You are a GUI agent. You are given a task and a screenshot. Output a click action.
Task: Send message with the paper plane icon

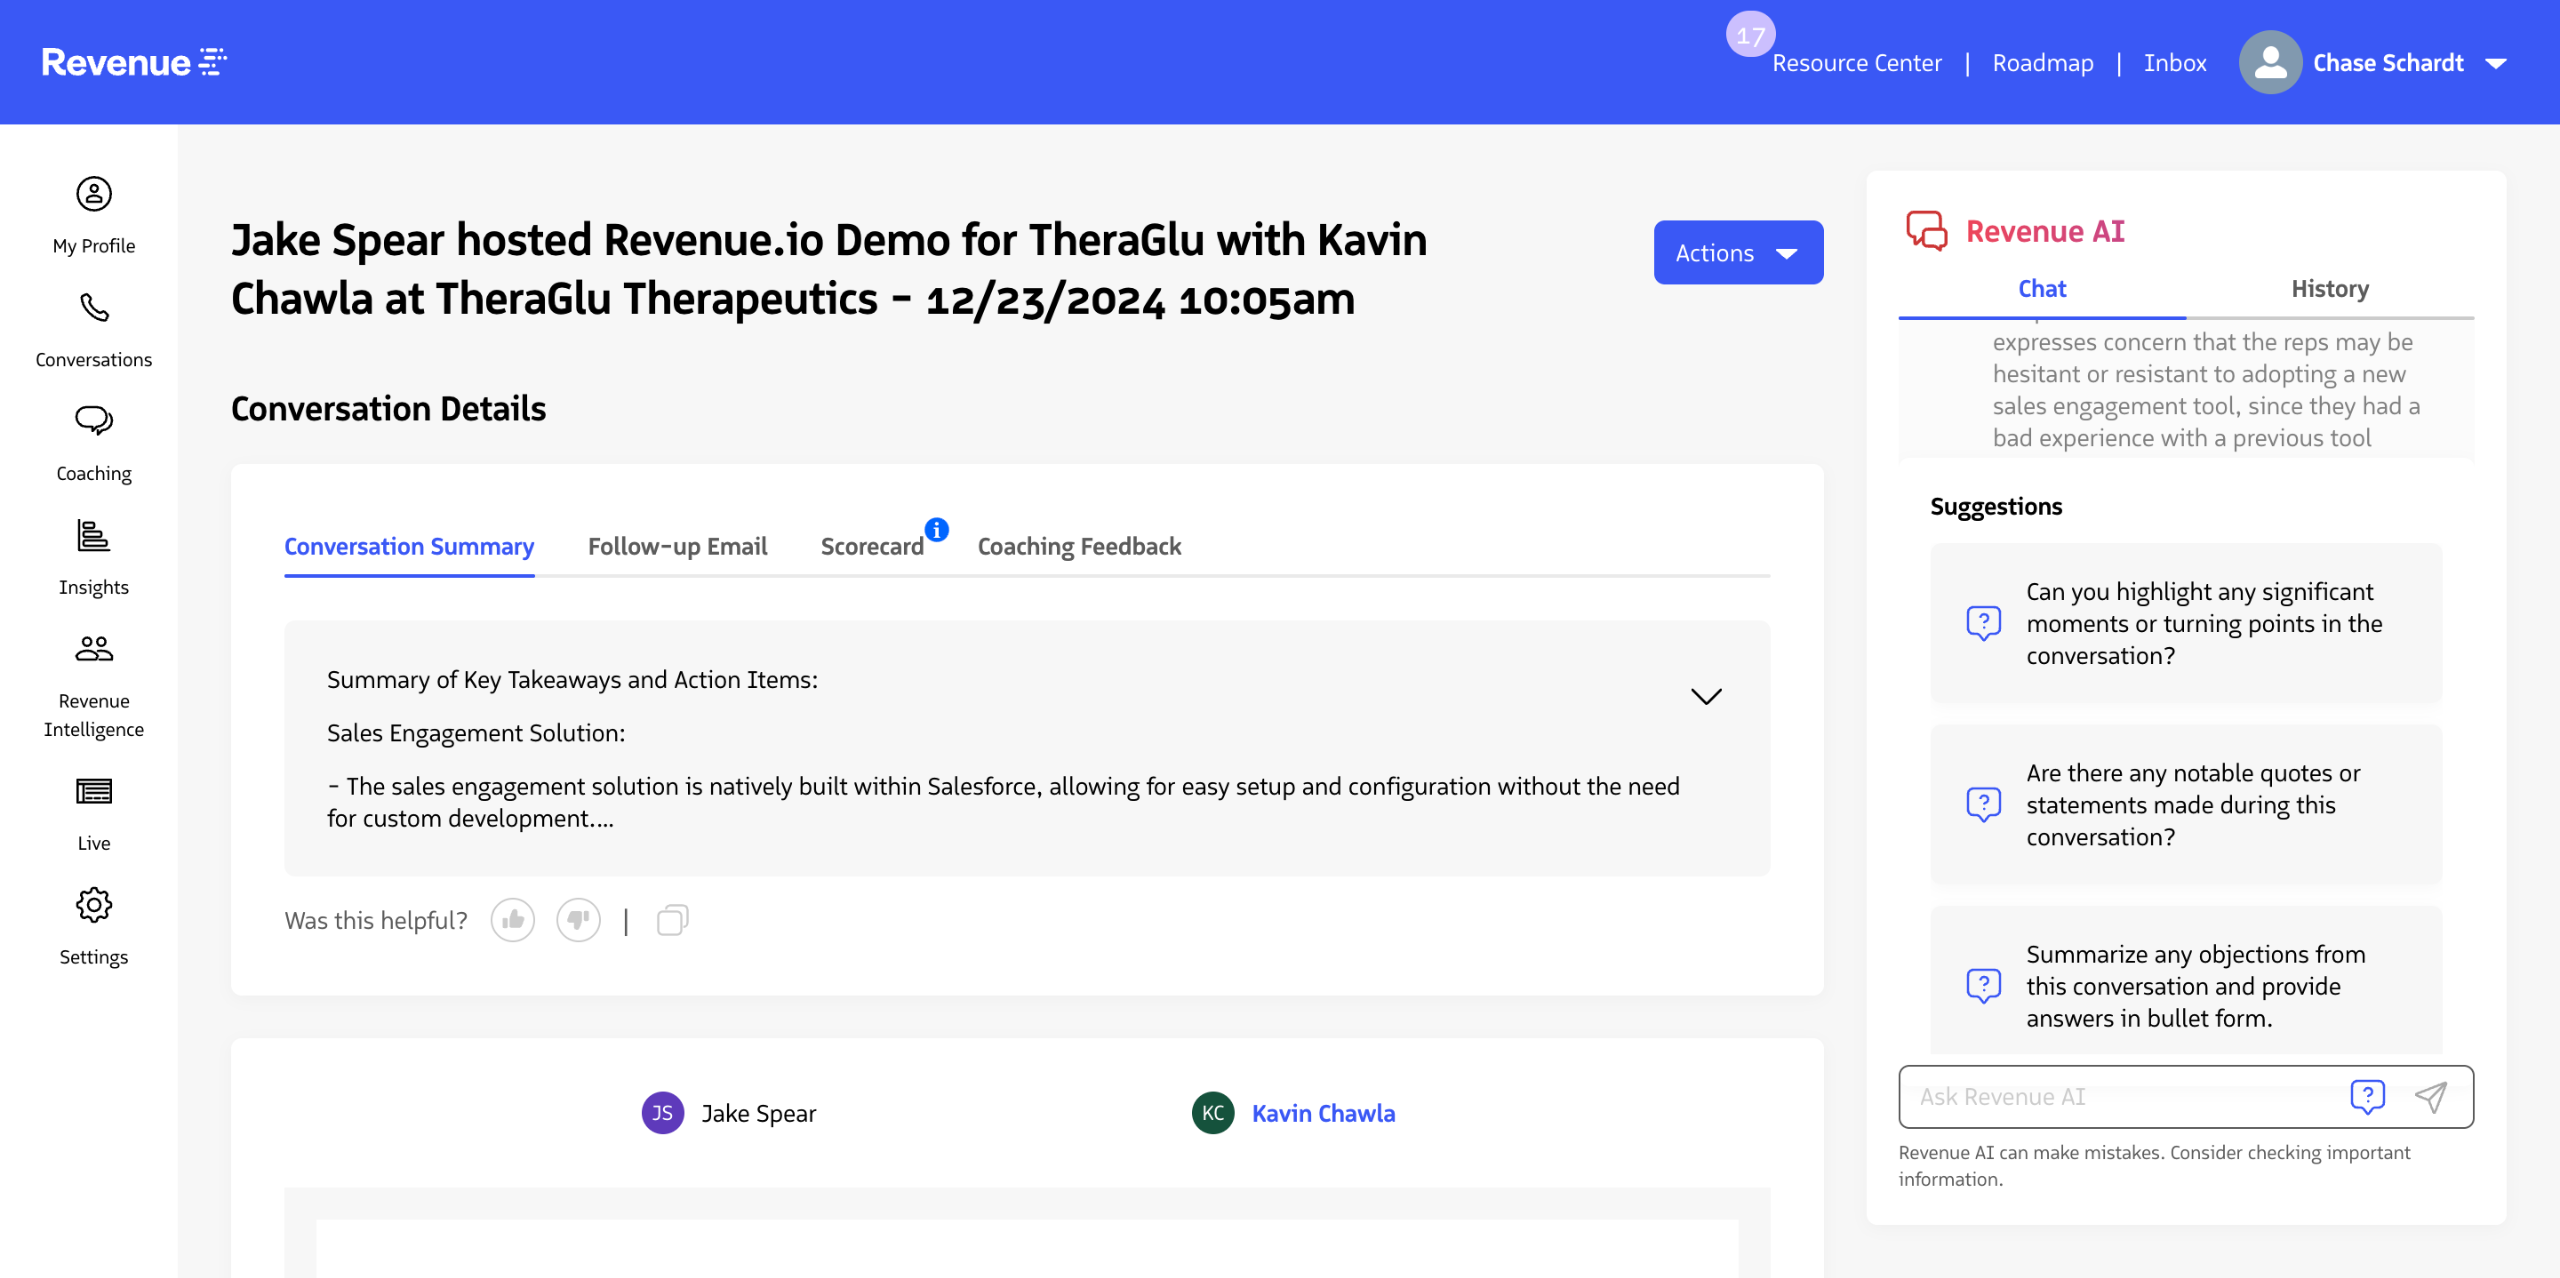[2430, 1097]
